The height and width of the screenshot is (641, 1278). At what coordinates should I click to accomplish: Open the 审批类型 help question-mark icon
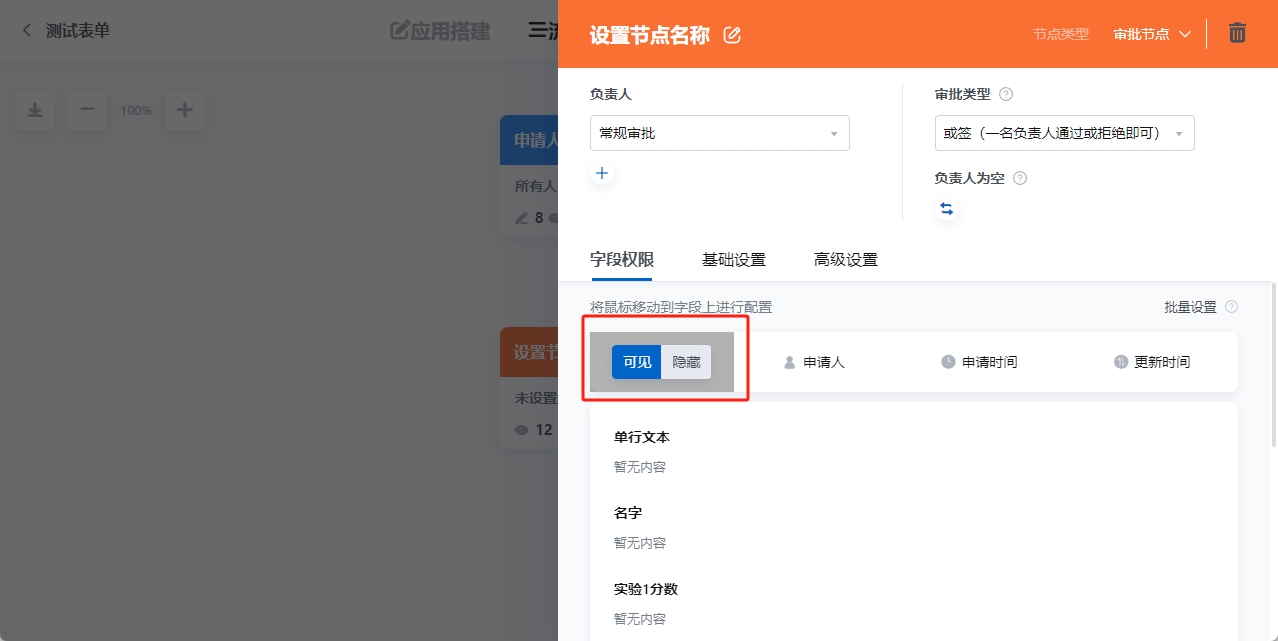(x=1005, y=93)
